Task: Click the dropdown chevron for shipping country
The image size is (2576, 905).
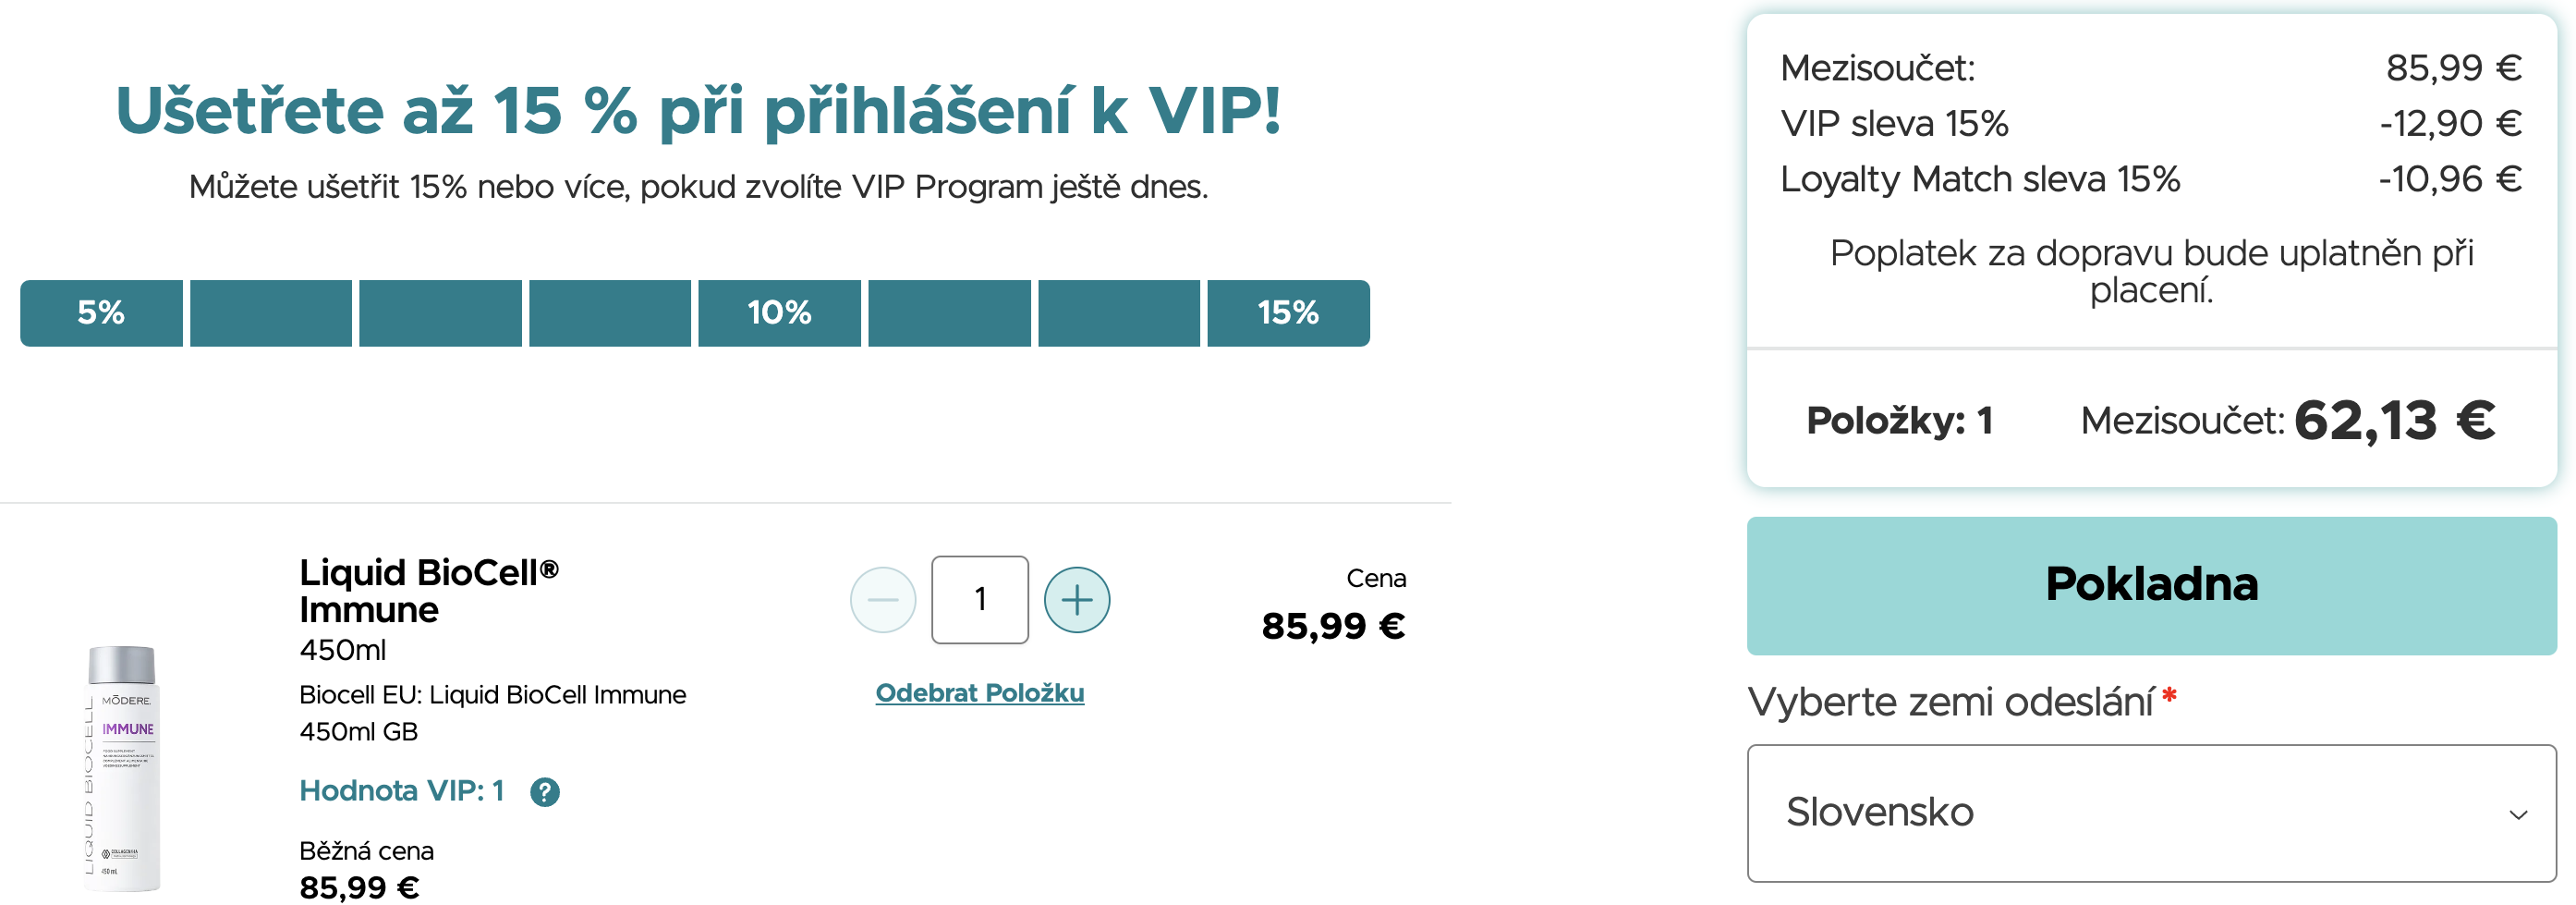Action: coord(2517,814)
